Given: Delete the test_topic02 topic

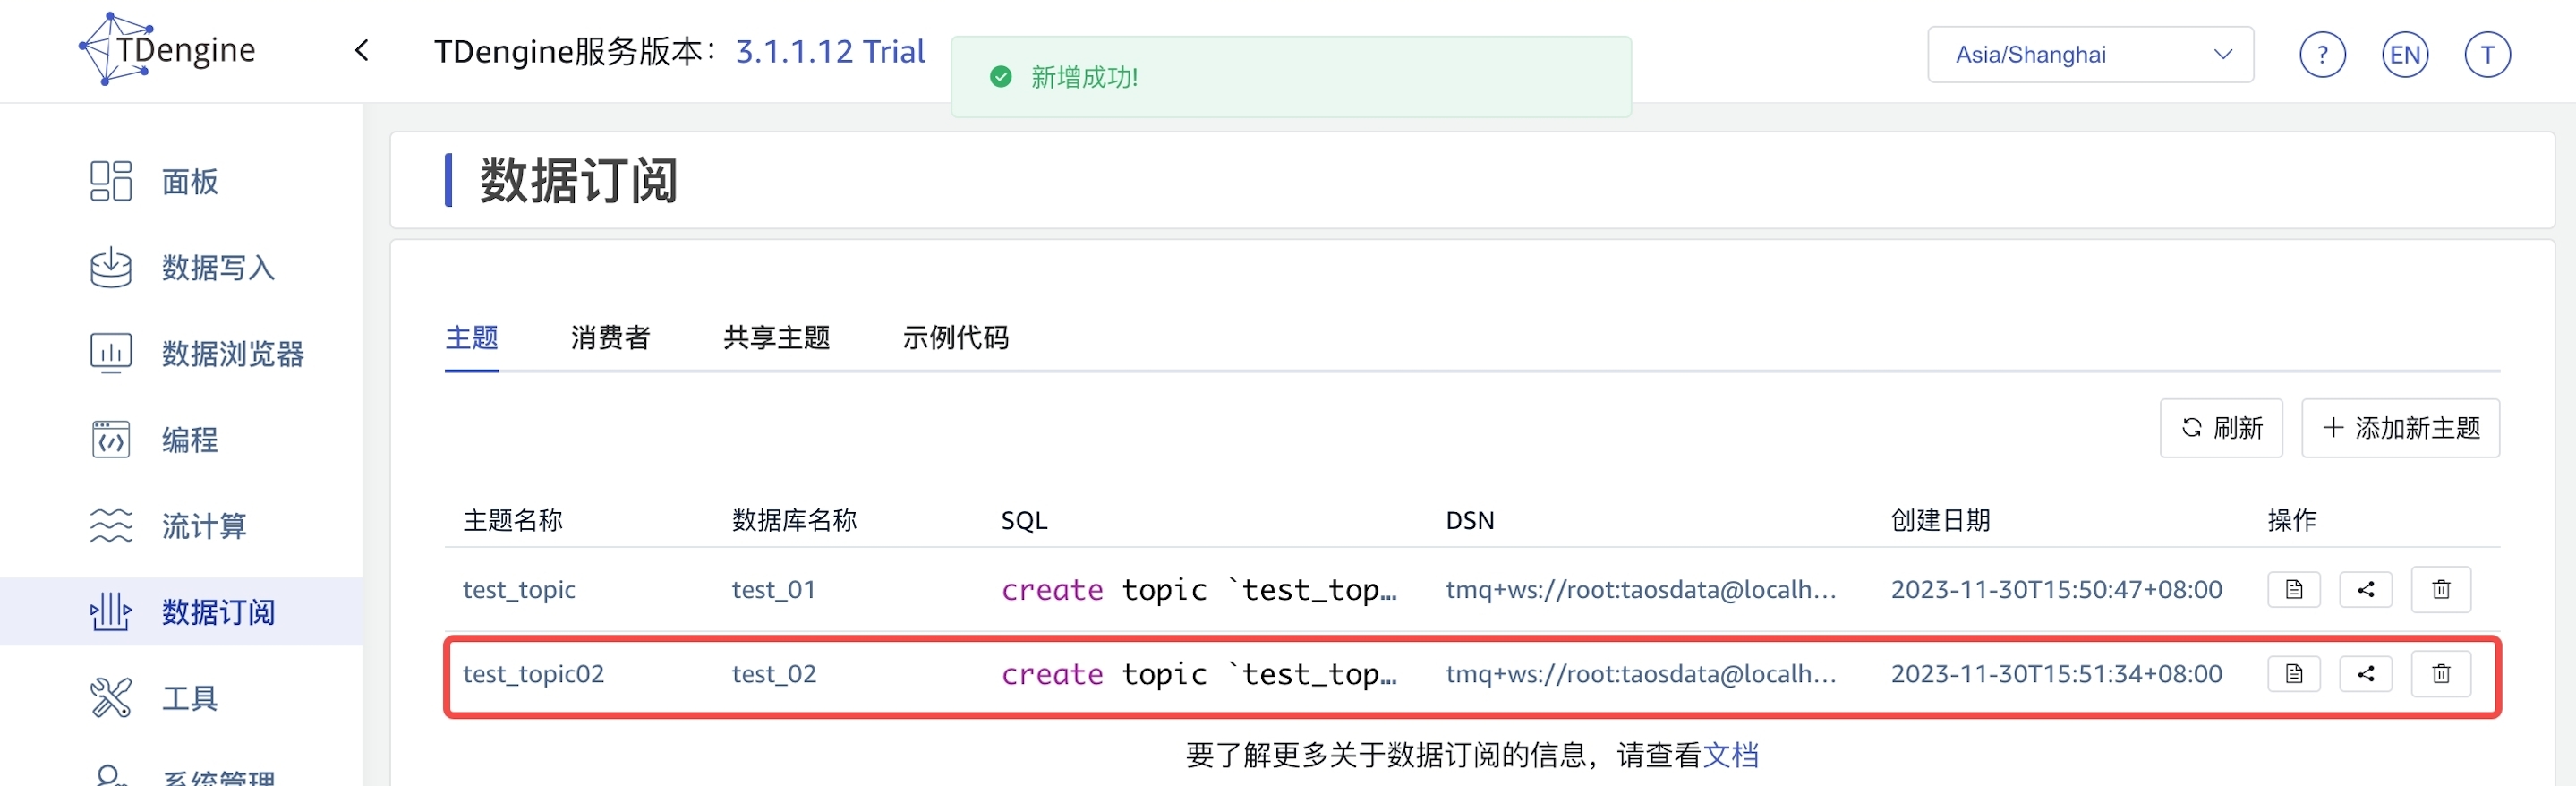Looking at the screenshot, I should pos(2440,674).
